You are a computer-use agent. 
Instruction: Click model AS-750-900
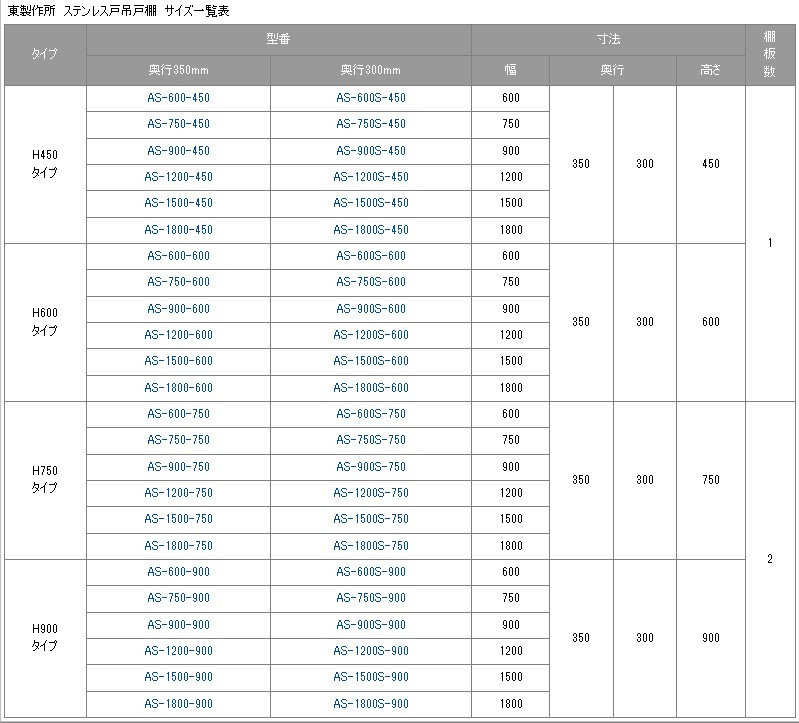pos(178,598)
